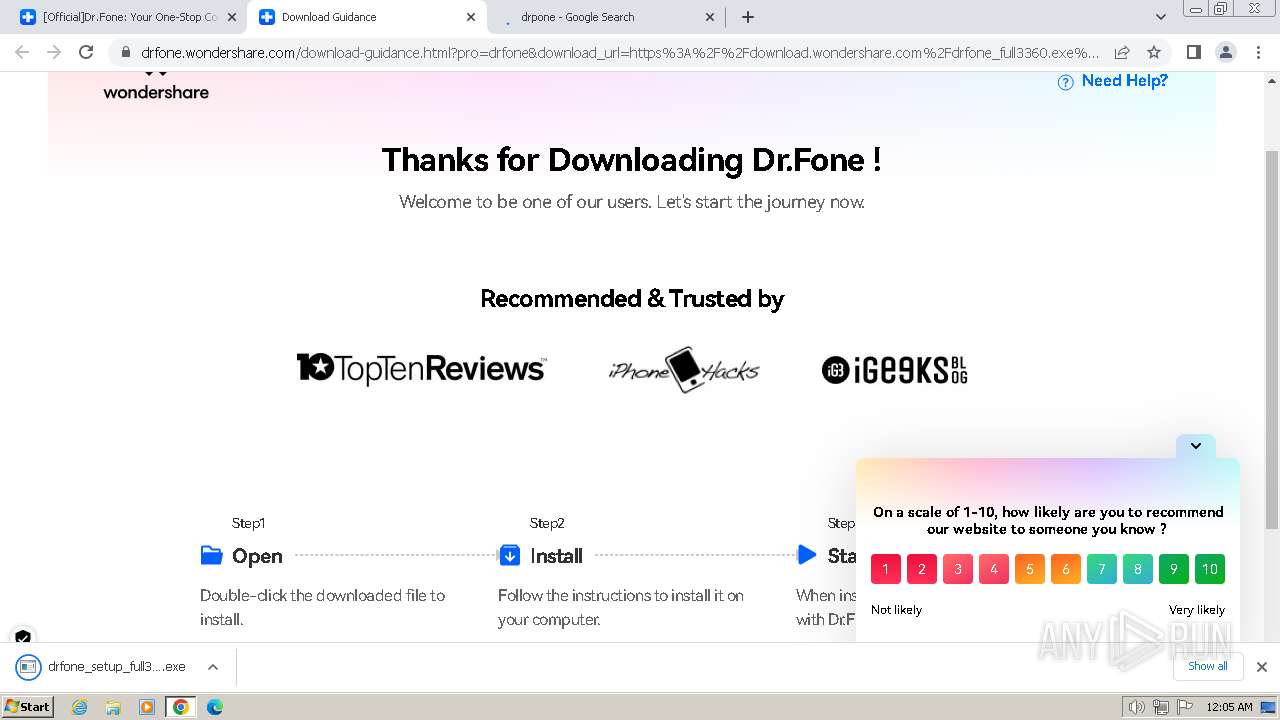Rate recommendation score 9

click(1174, 569)
